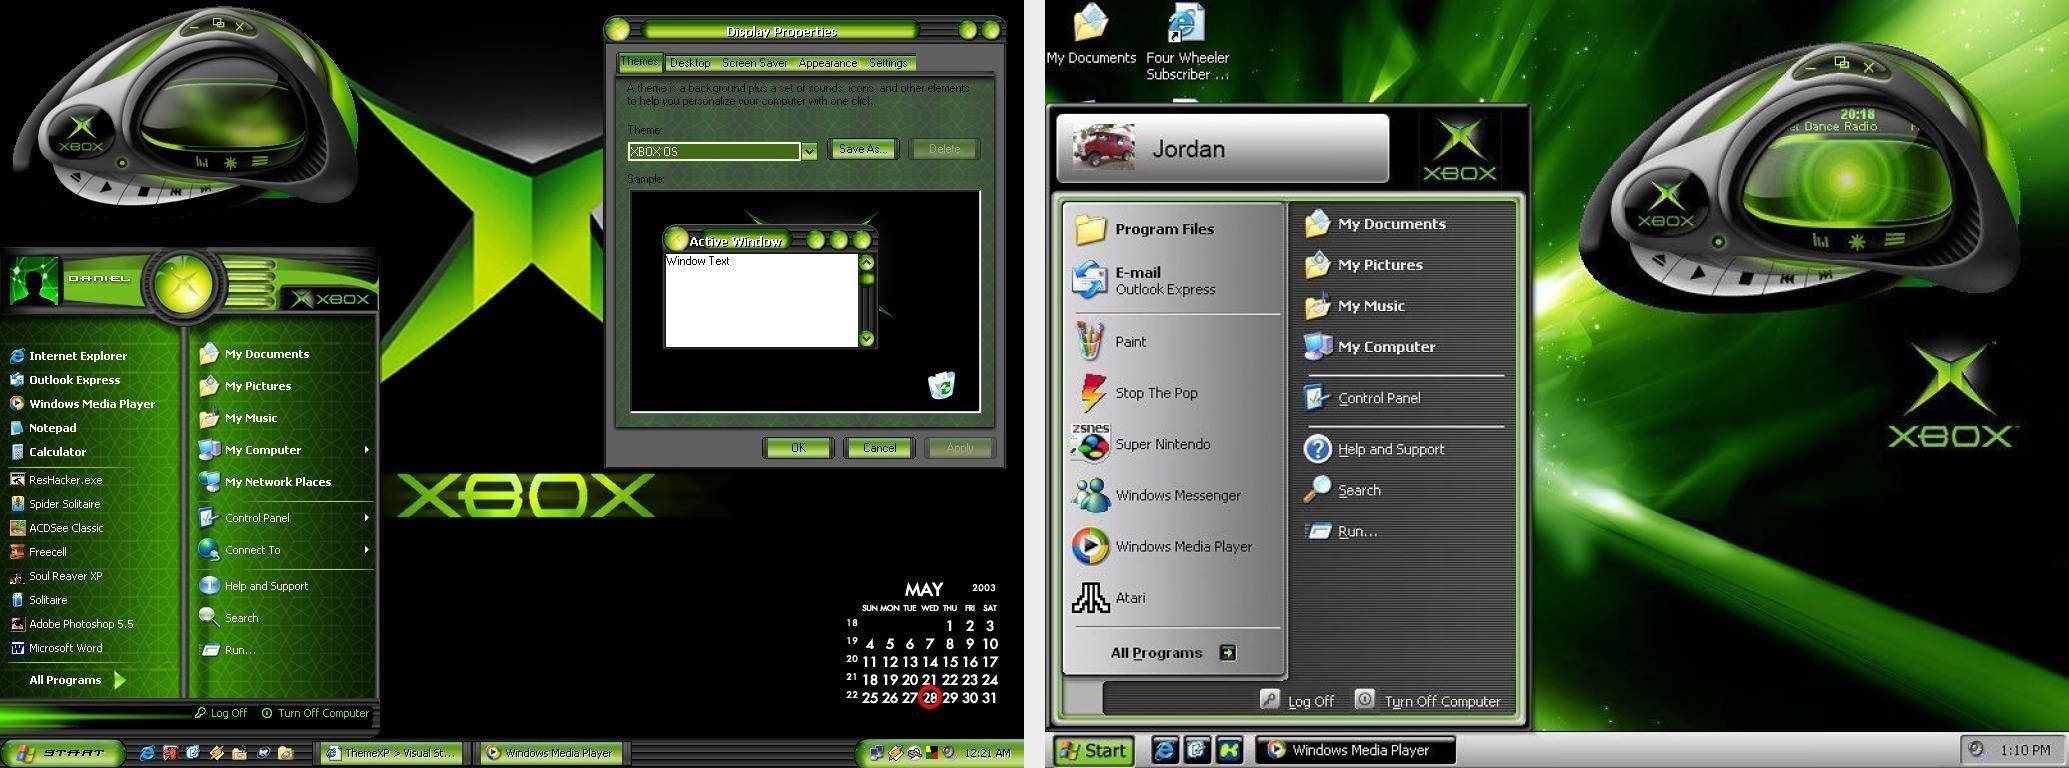2069x768 pixels.
Task: Click Save As... button in Display Properties
Action: tap(864, 149)
